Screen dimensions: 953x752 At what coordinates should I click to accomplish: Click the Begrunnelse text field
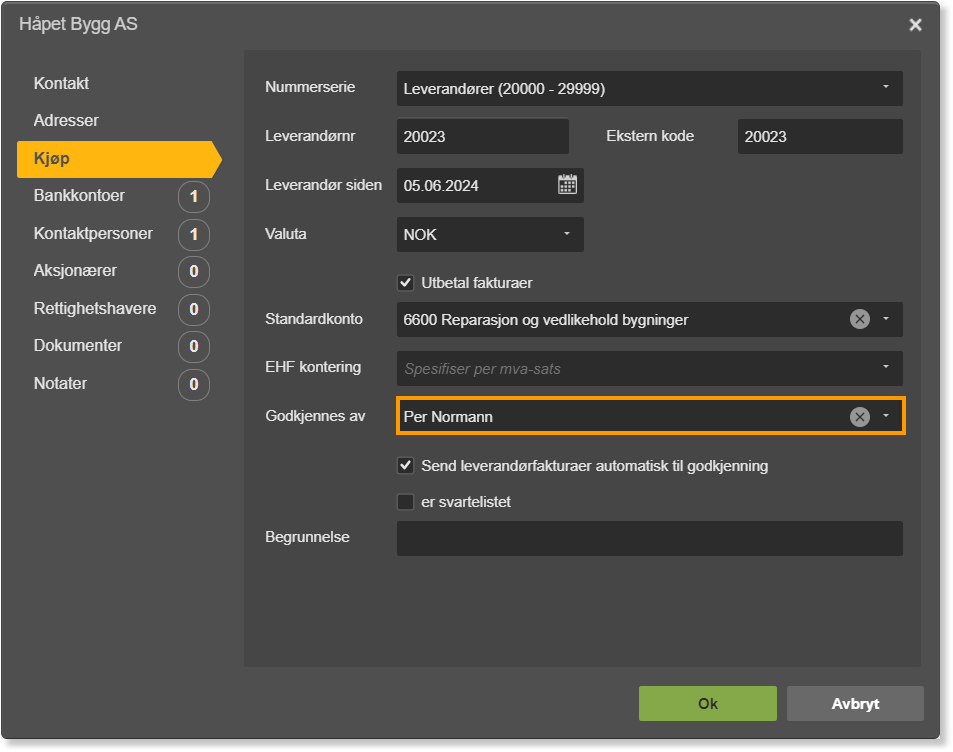pyautogui.click(x=649, y=538)
